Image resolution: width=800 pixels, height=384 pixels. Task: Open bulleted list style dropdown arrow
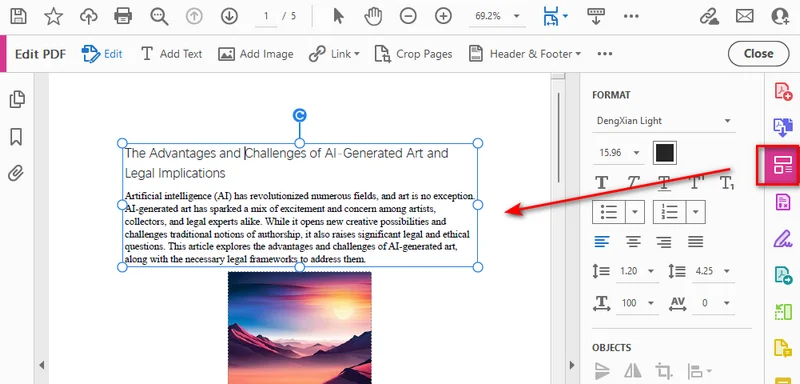pyautogui.click(x=635, y=212)
